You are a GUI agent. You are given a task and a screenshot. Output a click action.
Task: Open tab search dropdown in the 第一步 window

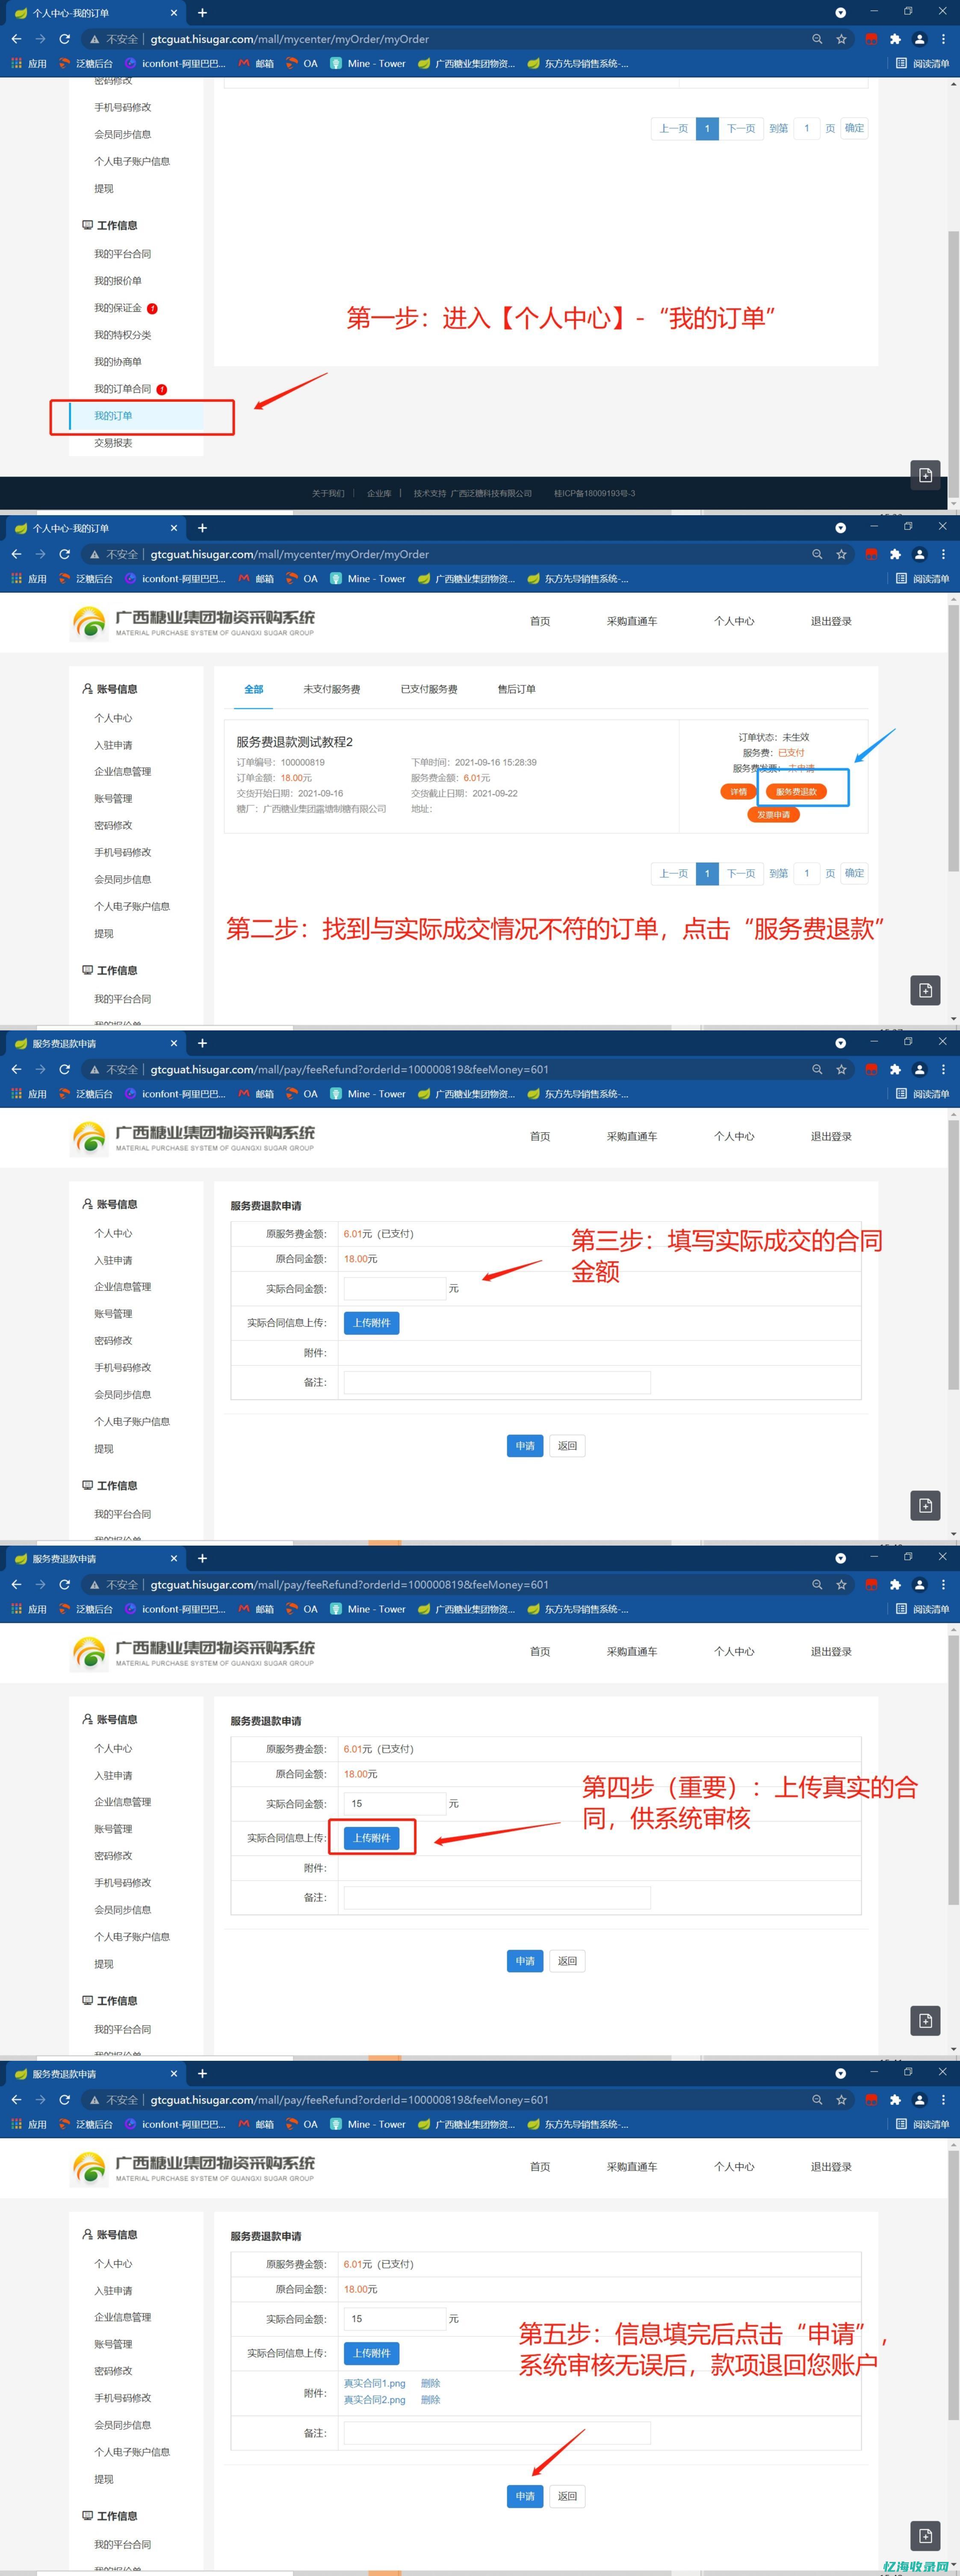click(840, 13)
